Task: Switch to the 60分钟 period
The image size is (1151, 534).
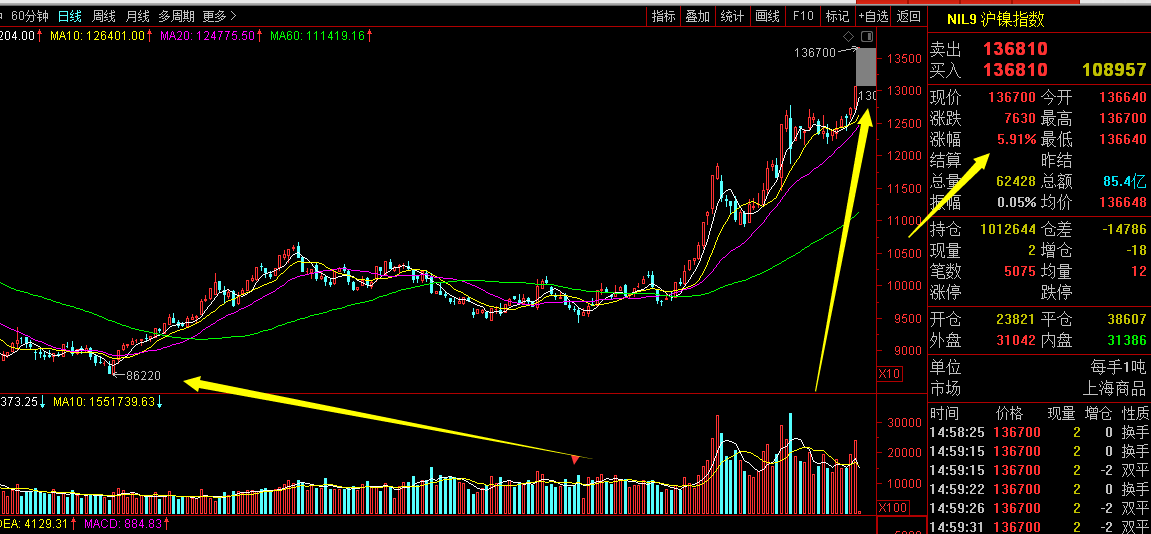Action: pyautogui.click(x=32, y=16)
